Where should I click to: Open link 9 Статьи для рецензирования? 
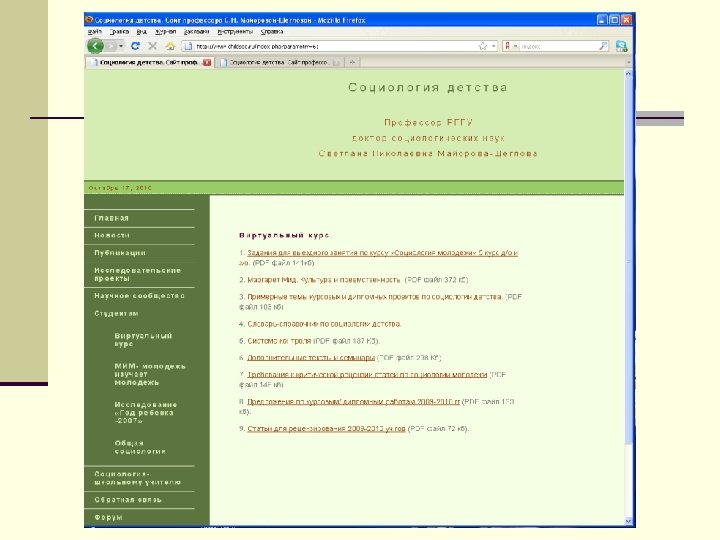point(326,428)
